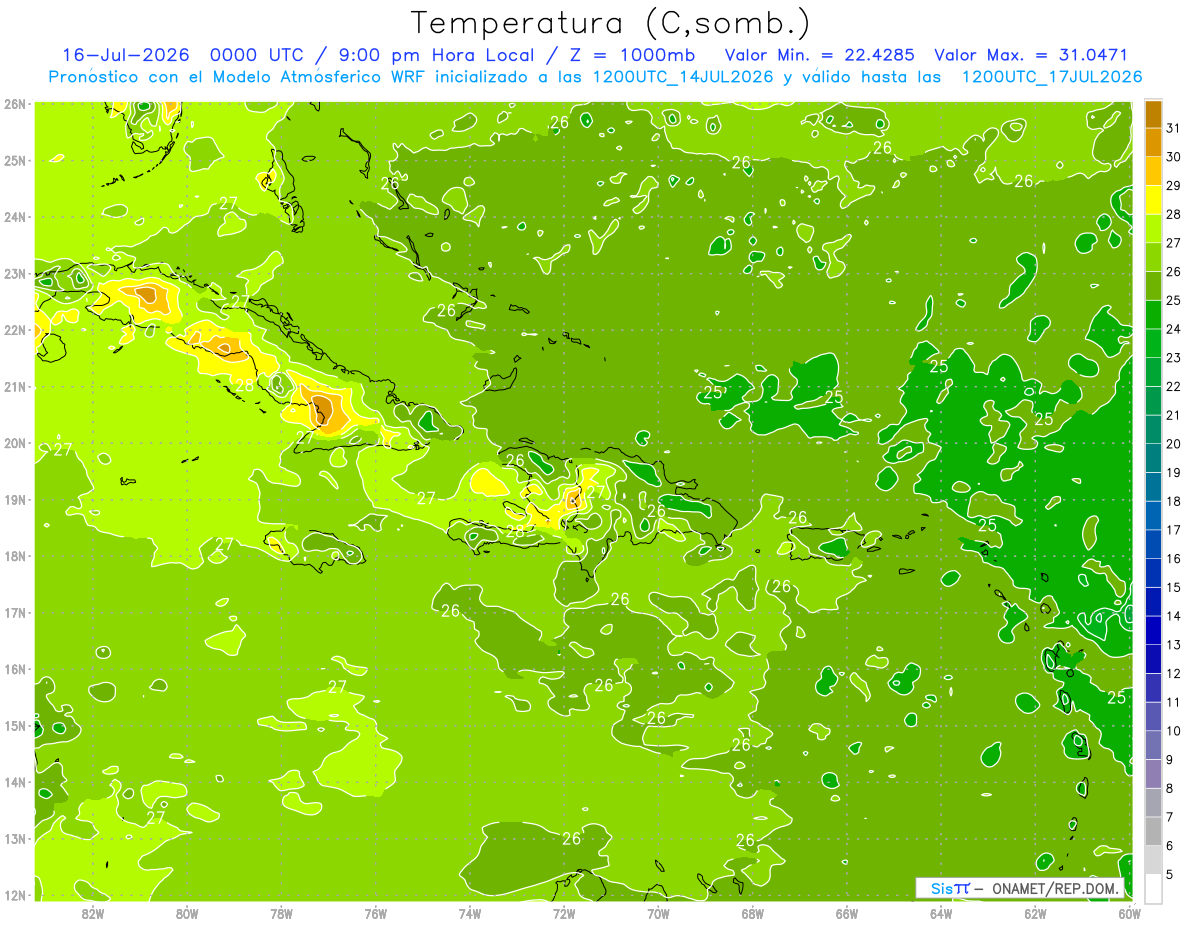
Task: Click the '64W' longitude axis label
Action: [x=941, y=913]
